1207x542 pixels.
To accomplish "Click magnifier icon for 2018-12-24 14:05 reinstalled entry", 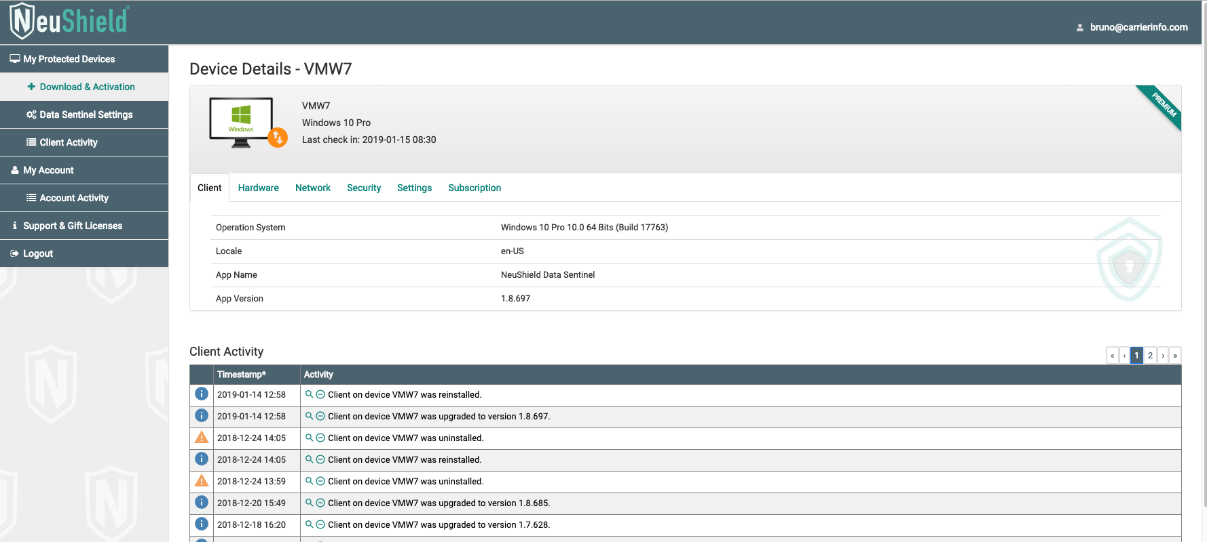I will pyautogui.click(x=309, y=459).
